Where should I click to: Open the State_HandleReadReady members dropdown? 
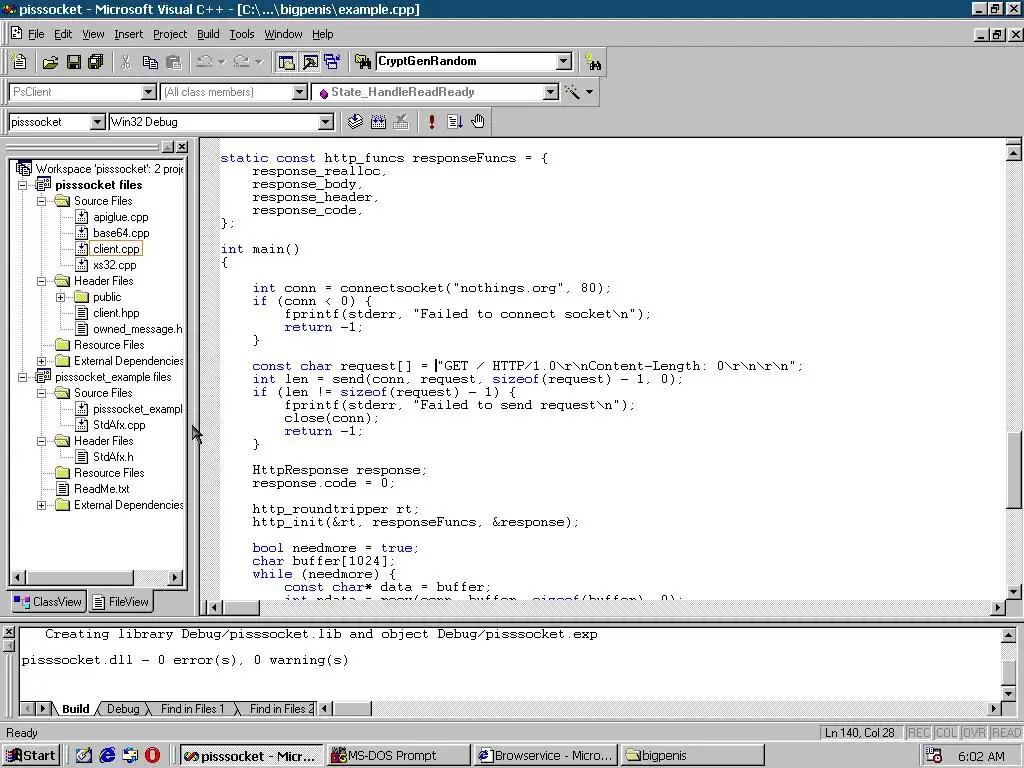[x=551, y=92]
